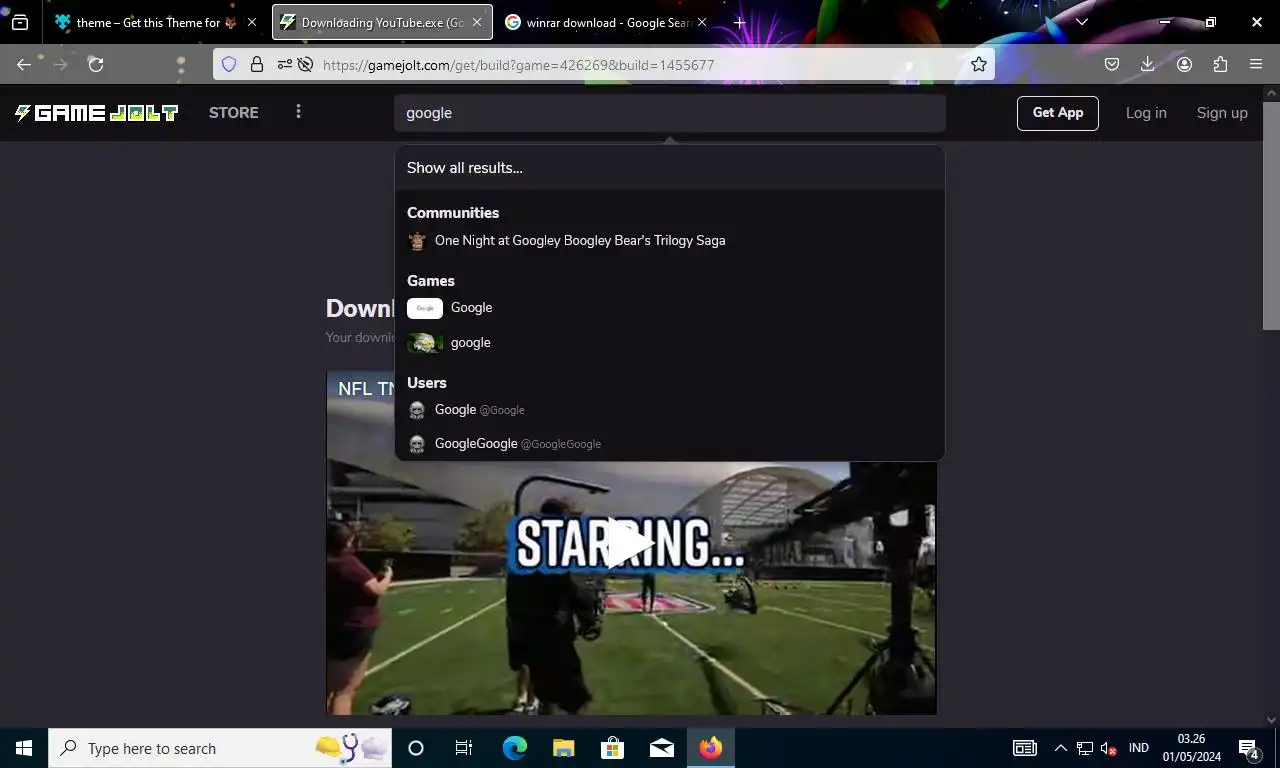Open Cortana from the taskbar
The width and height of the screenshot is (1280, 768).
(416, 748)
